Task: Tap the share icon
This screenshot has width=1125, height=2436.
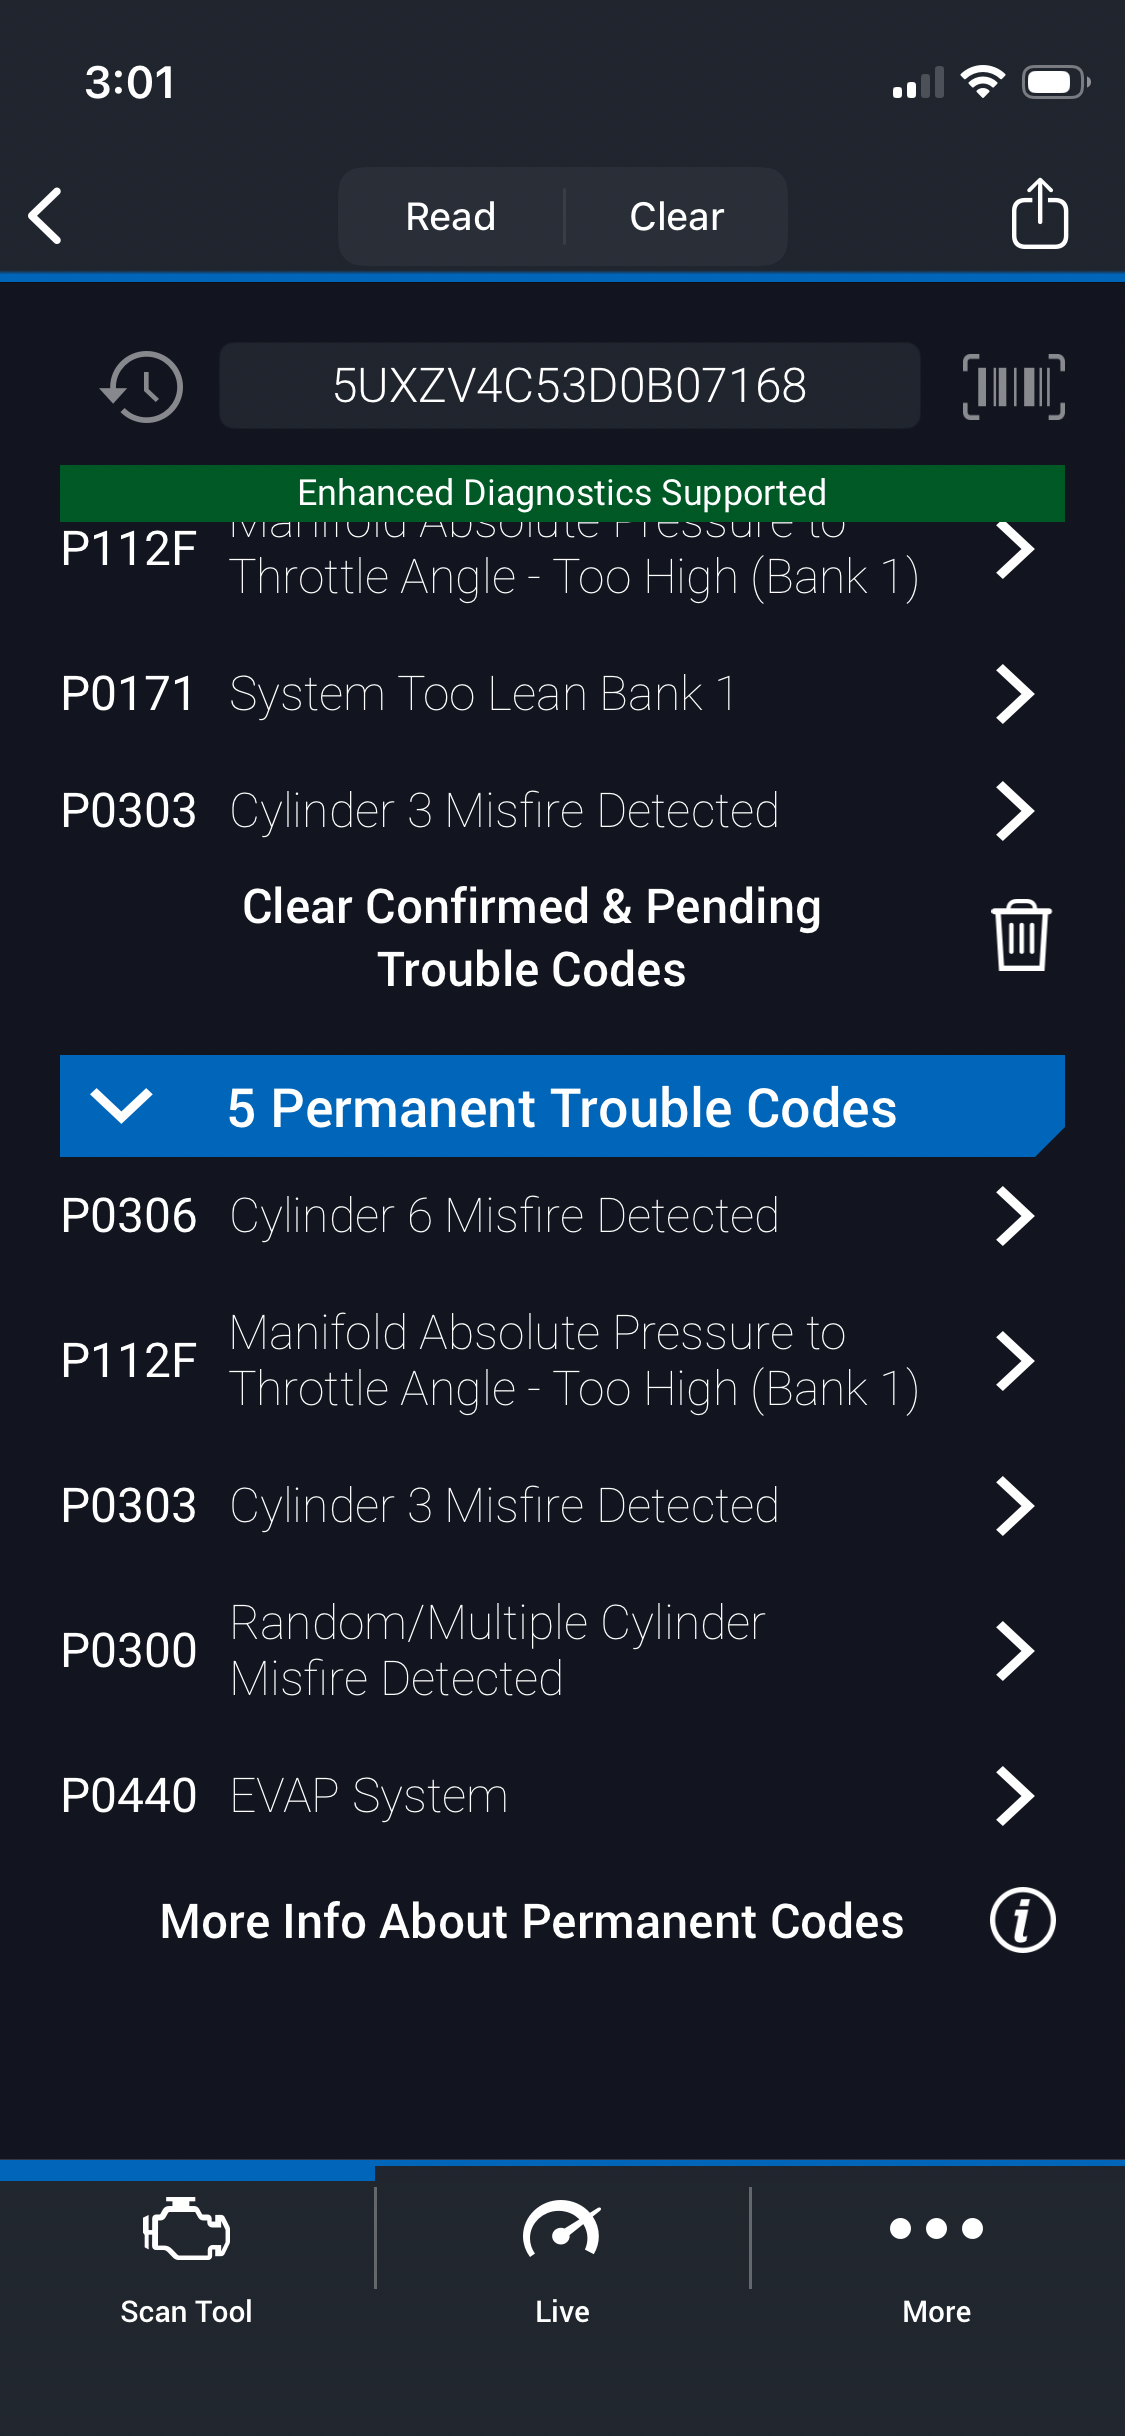Action: (1039, 214)
